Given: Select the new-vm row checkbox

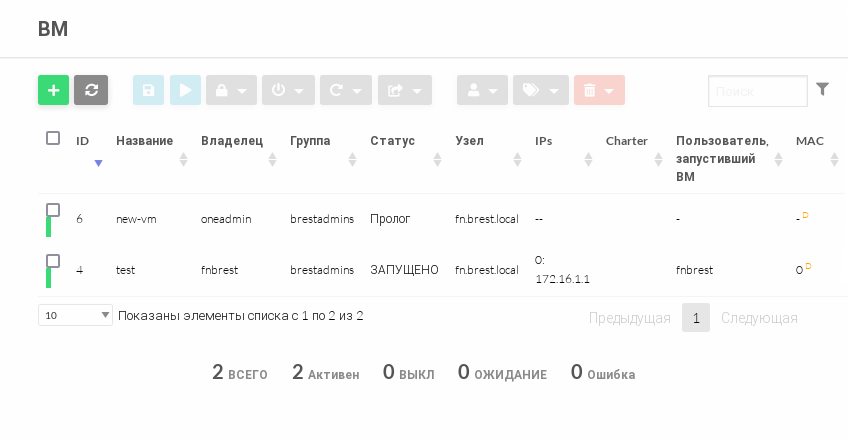Looking at the screenshot, I should coord(53,210).
